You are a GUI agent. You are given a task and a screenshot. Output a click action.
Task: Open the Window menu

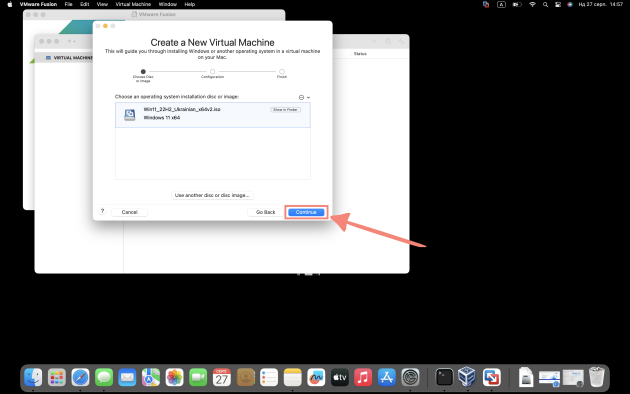pos(168,4)
